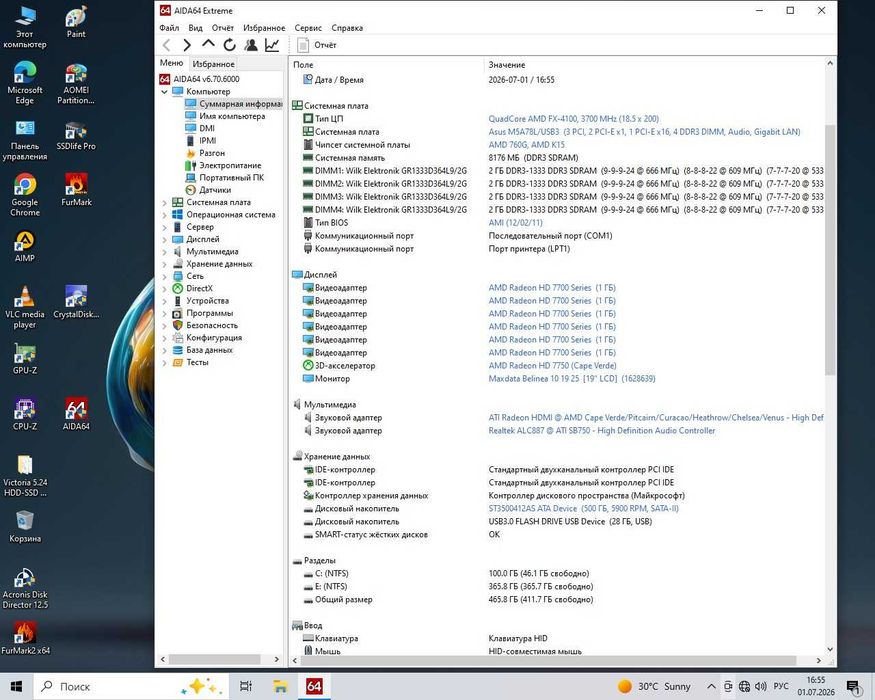
Task: Open Realtek ALC887 audio controller link
Action: tap(602, 430)
